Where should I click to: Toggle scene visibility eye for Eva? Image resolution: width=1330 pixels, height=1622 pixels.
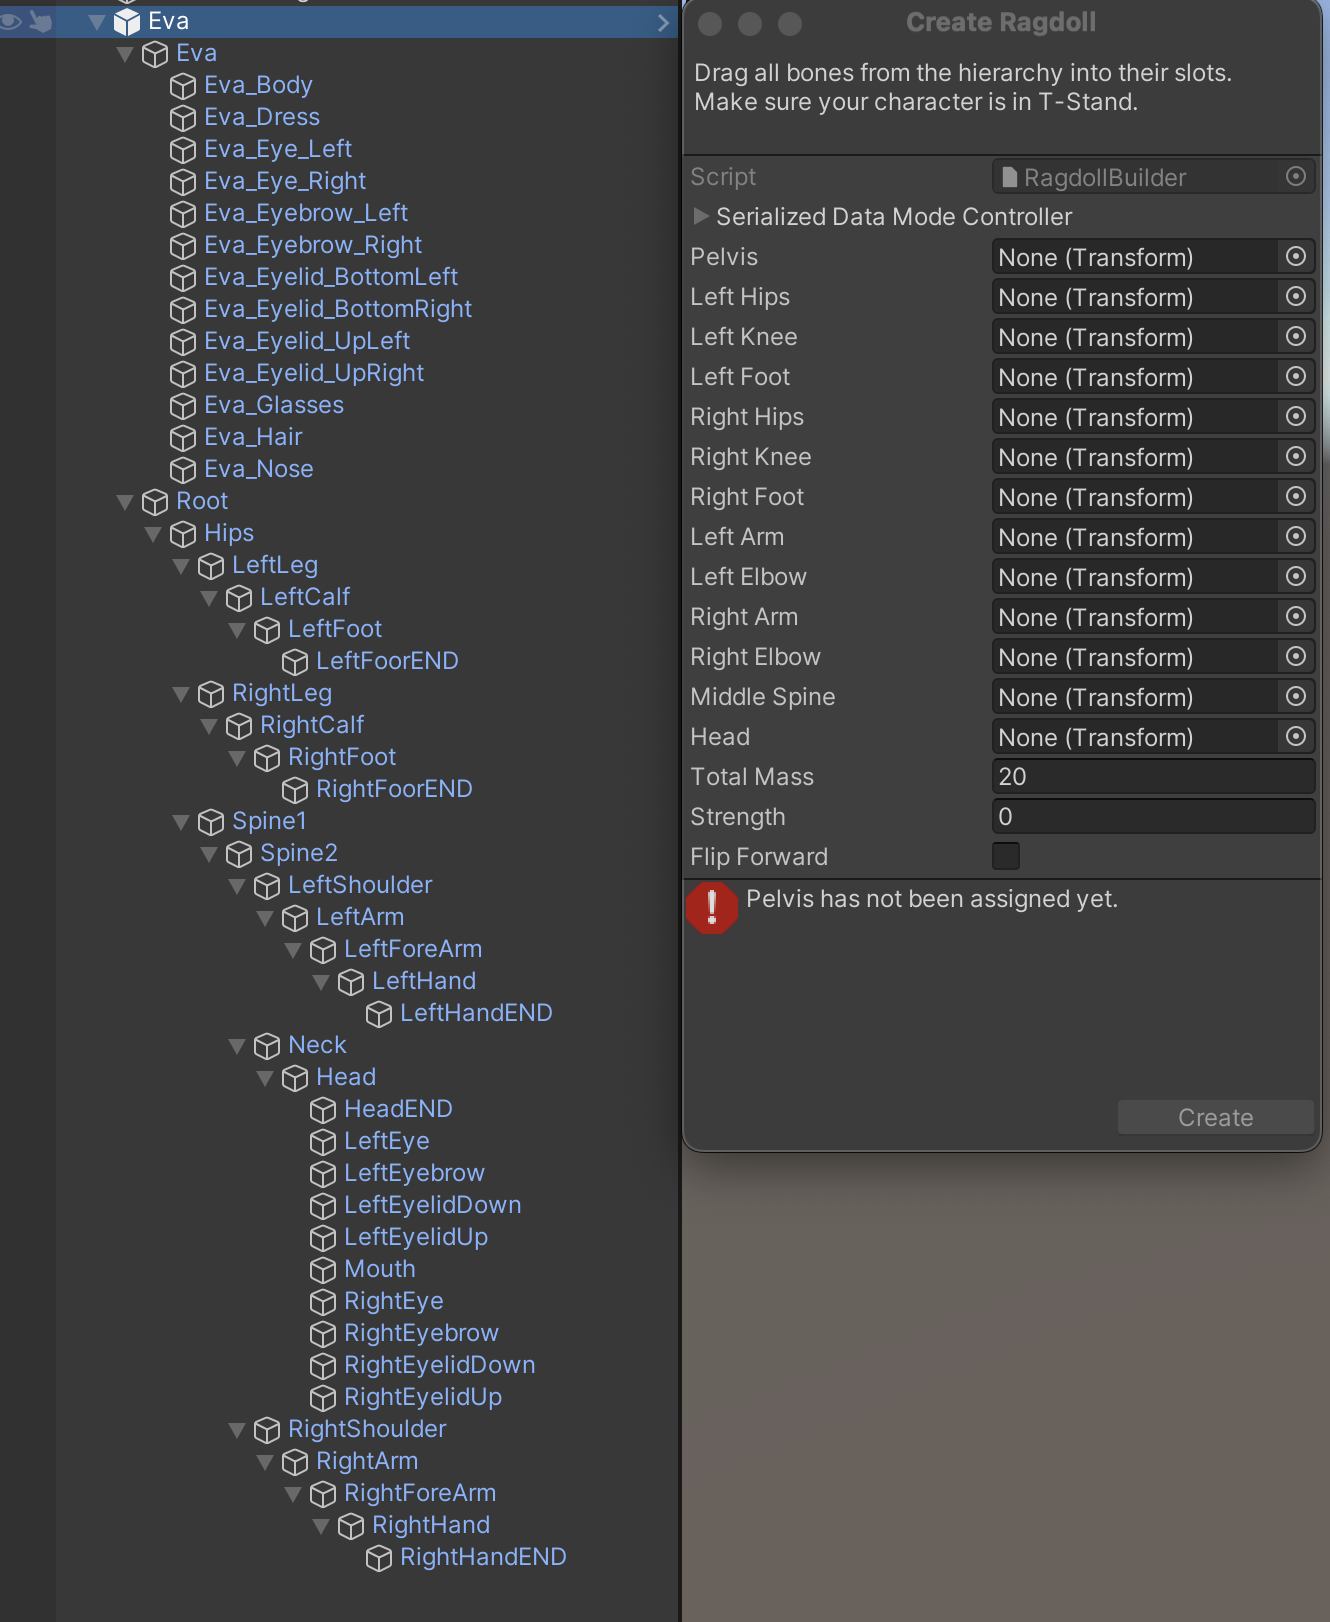point(11,21)
